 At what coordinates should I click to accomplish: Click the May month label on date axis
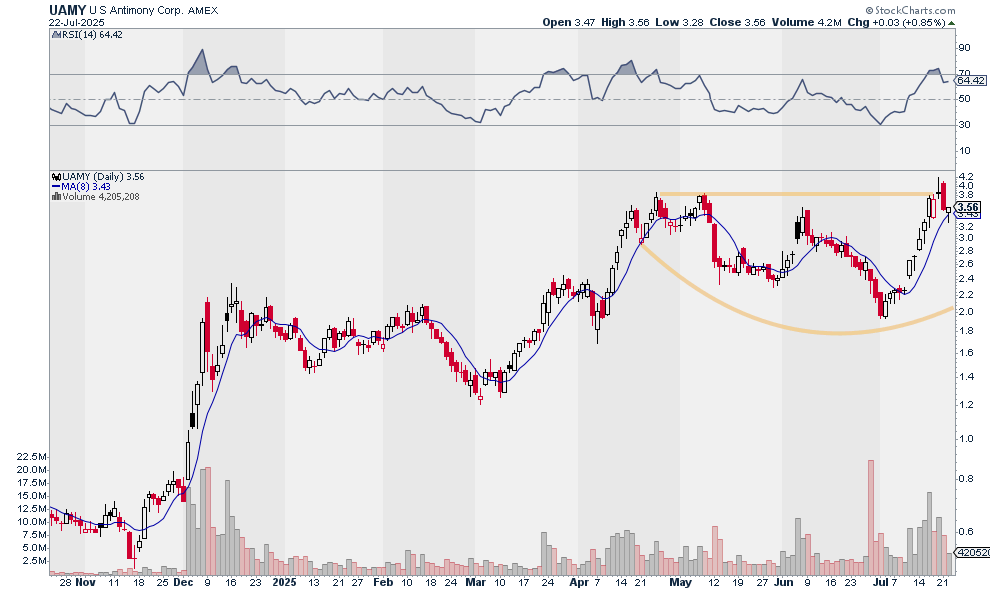tap(680, 582)
